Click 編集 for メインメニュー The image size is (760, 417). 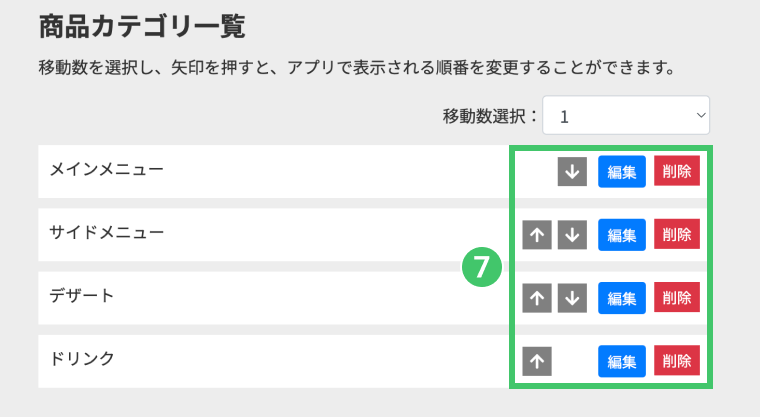pyautogui.click(x=622, y=172)
